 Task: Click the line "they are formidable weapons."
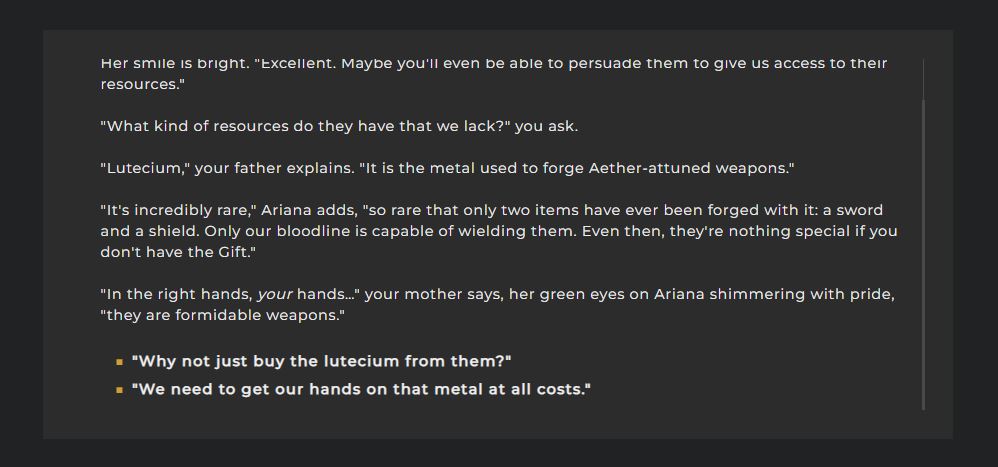click(223, 316)
